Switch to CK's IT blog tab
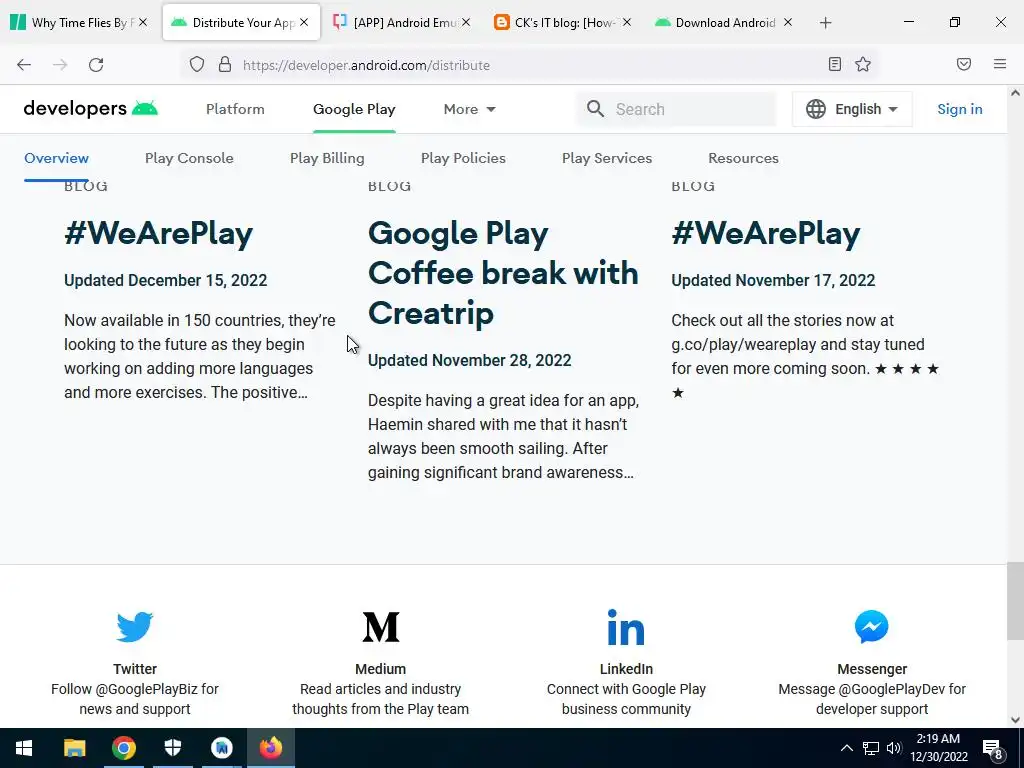 click(564, 23)
